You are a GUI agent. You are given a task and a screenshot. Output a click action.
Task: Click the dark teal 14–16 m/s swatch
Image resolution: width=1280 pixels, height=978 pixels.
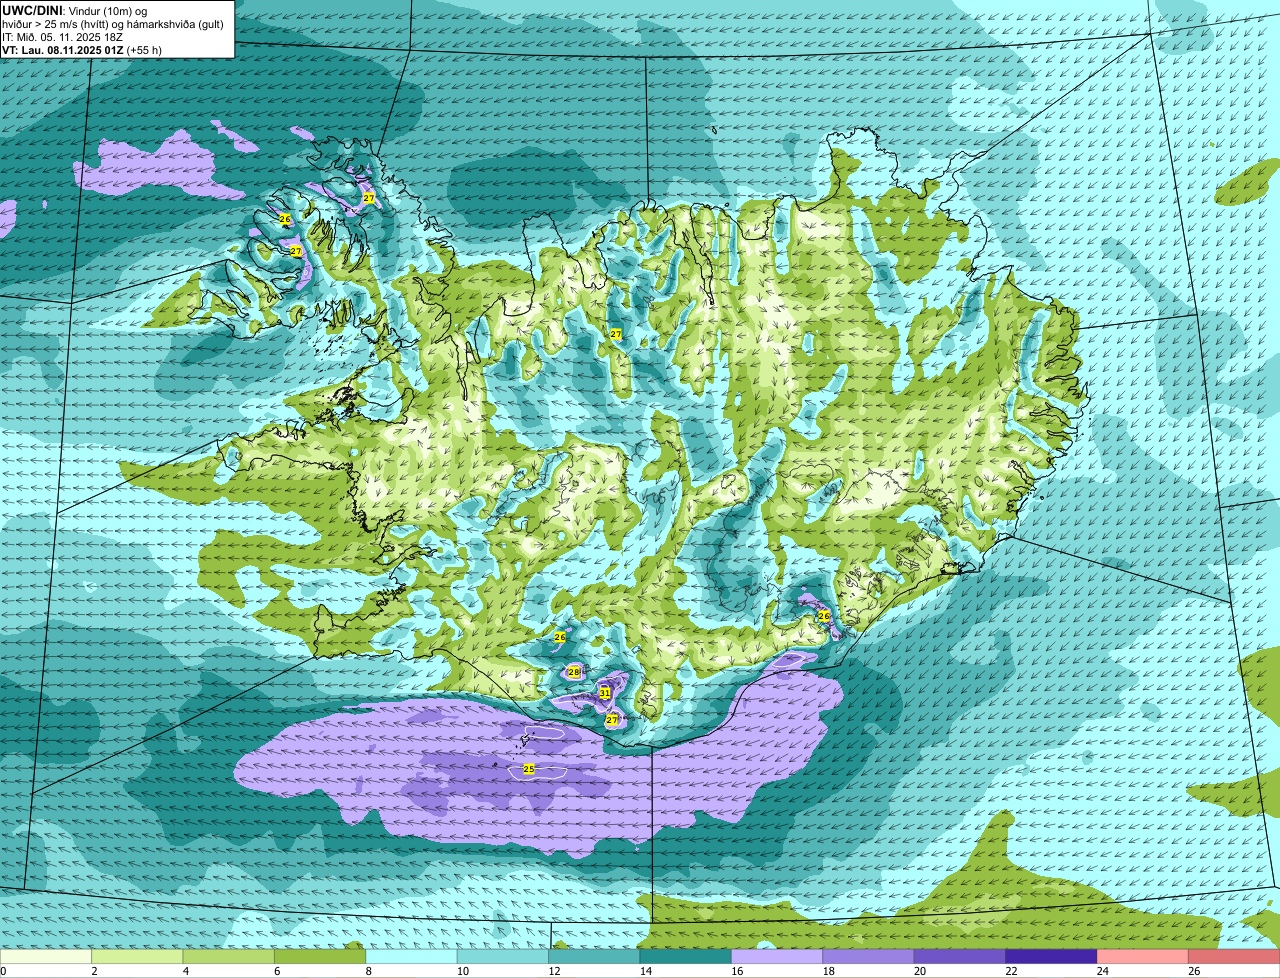685,957
